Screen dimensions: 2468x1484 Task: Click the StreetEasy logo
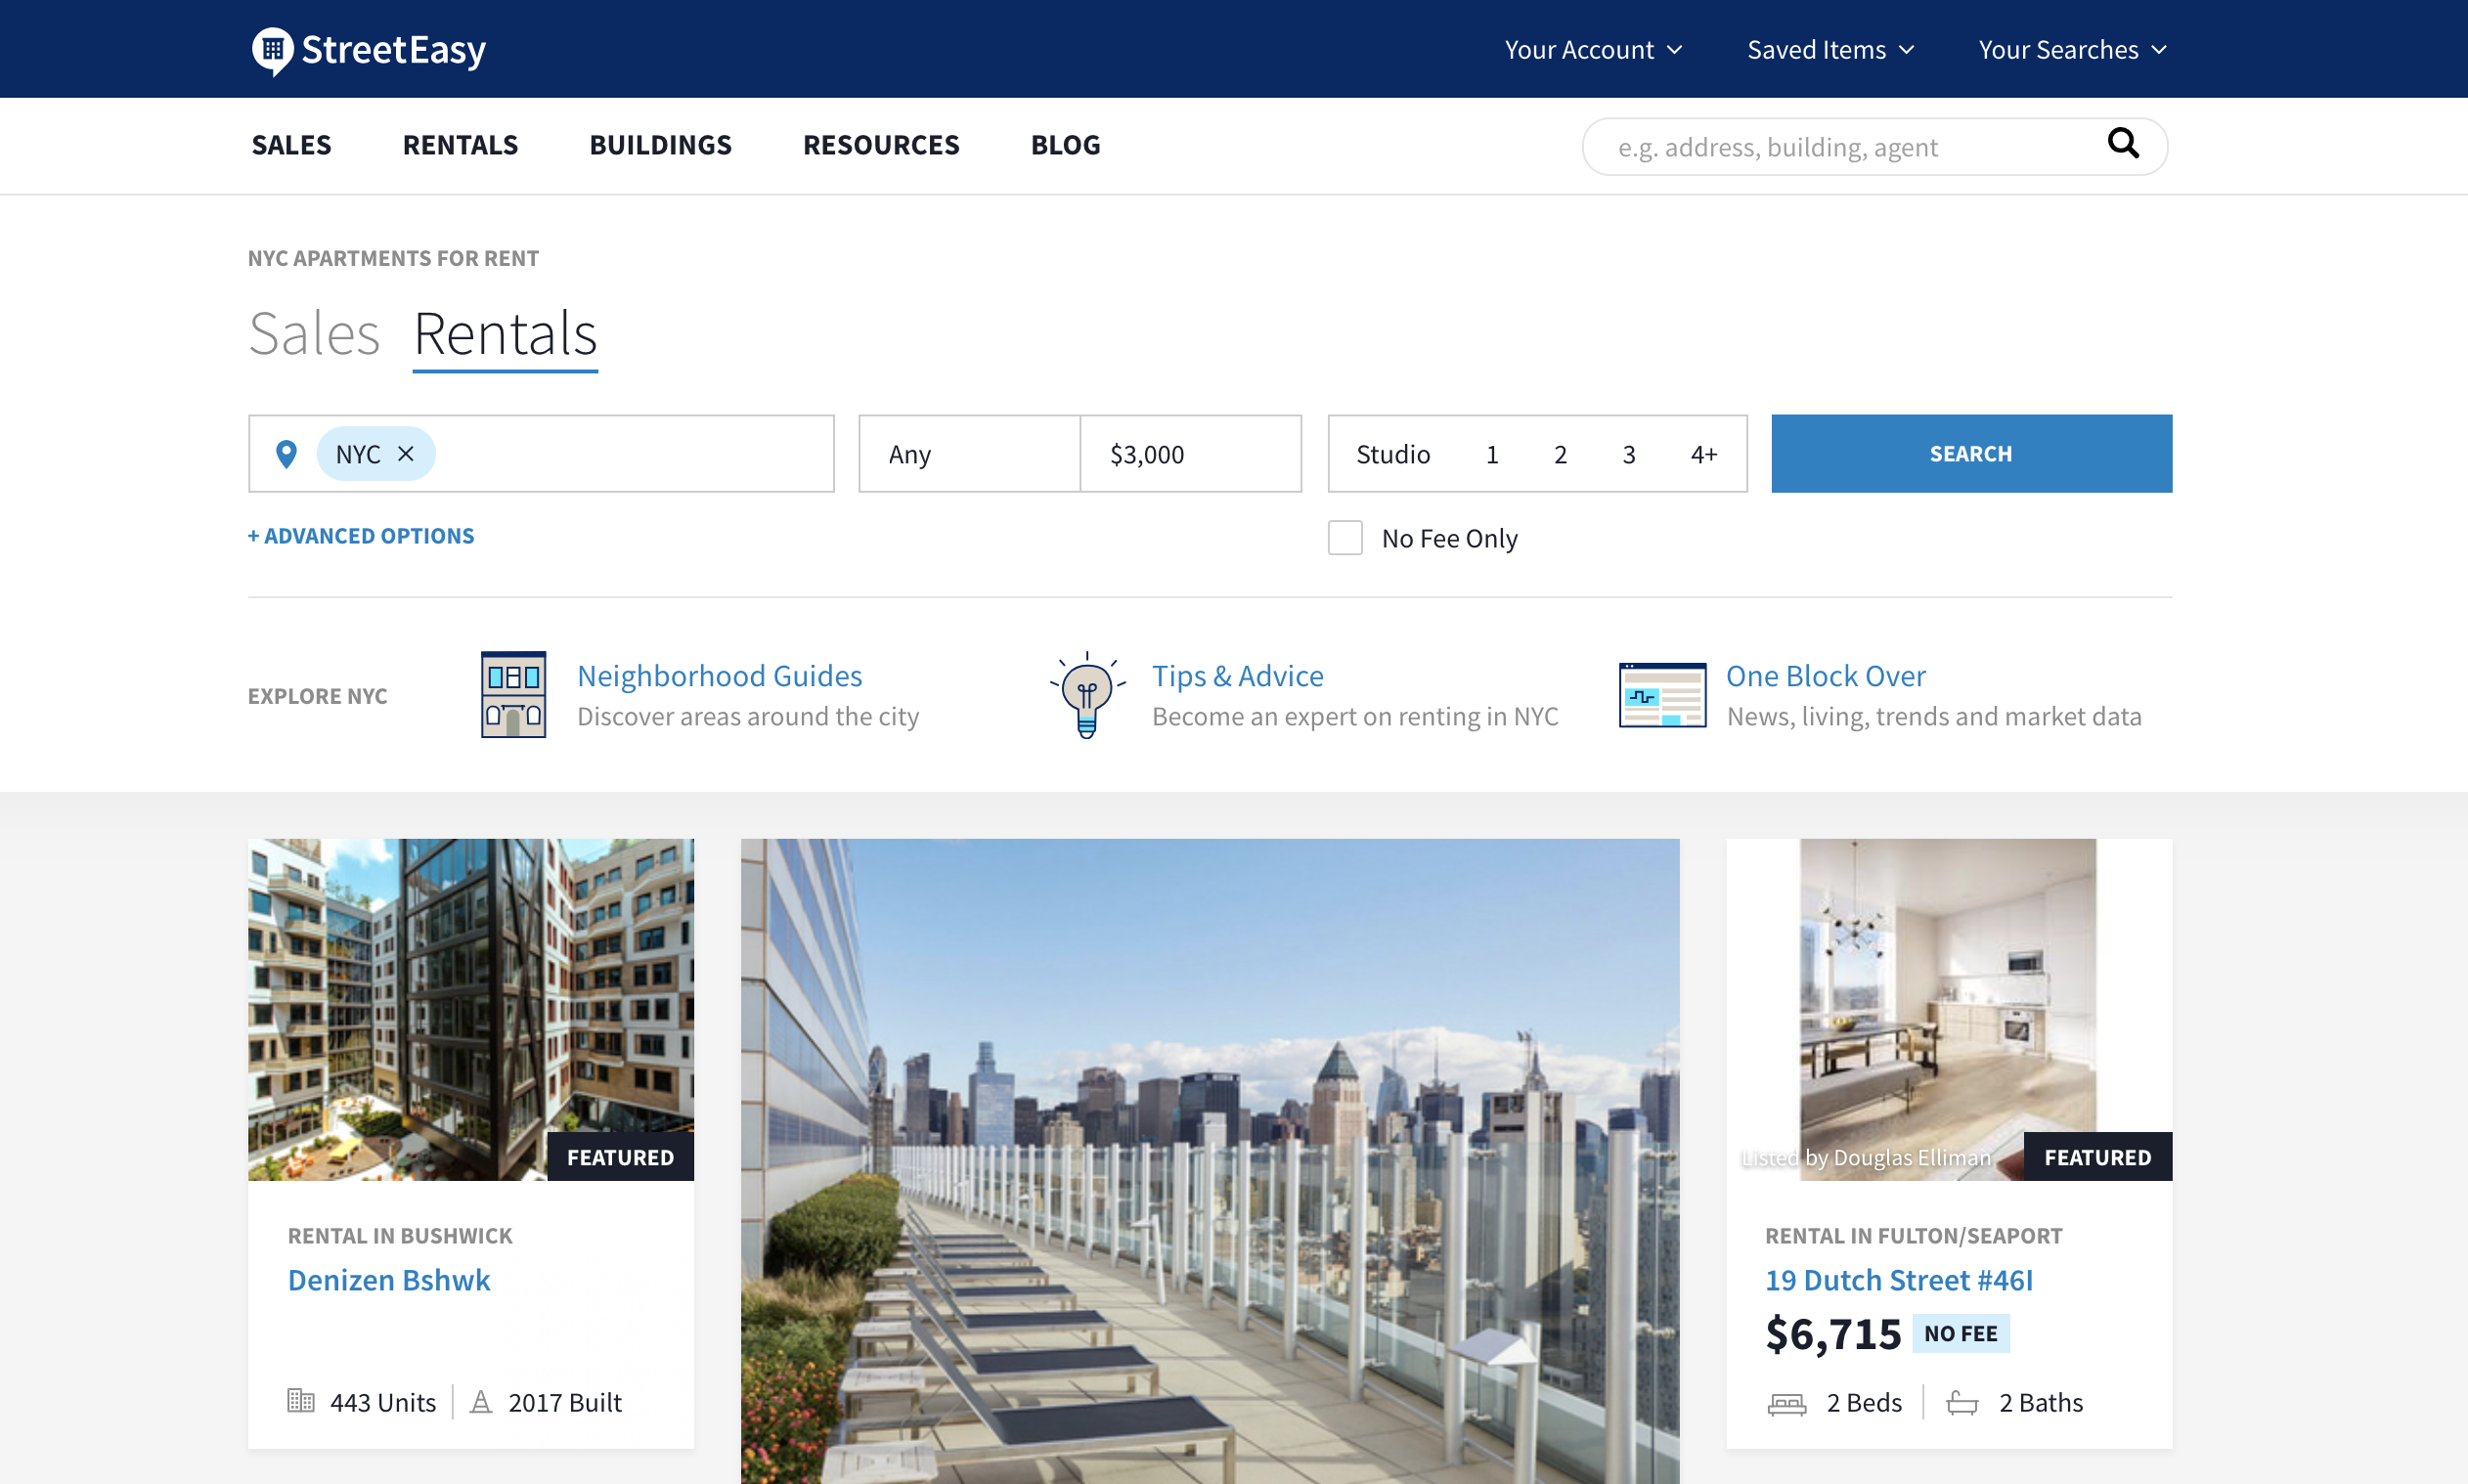[368, 50]
